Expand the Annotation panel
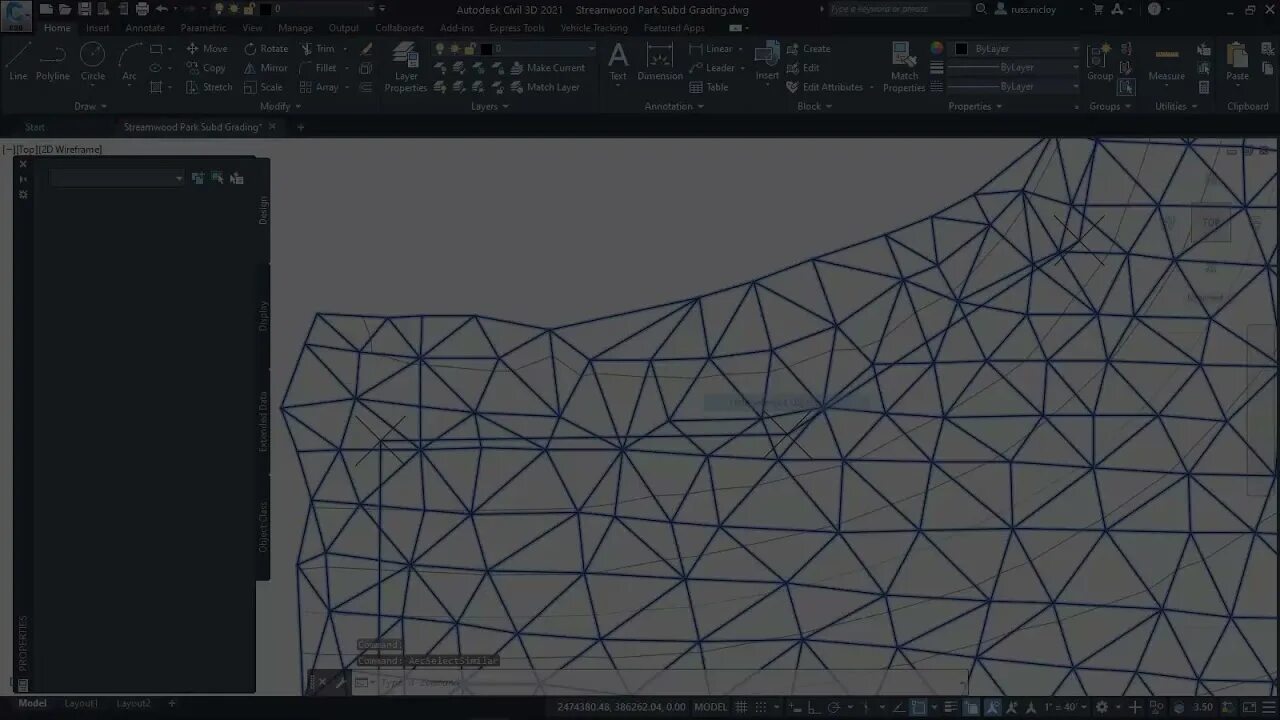The height and width of the screenshot is (720, 1280). pos(674,106)
